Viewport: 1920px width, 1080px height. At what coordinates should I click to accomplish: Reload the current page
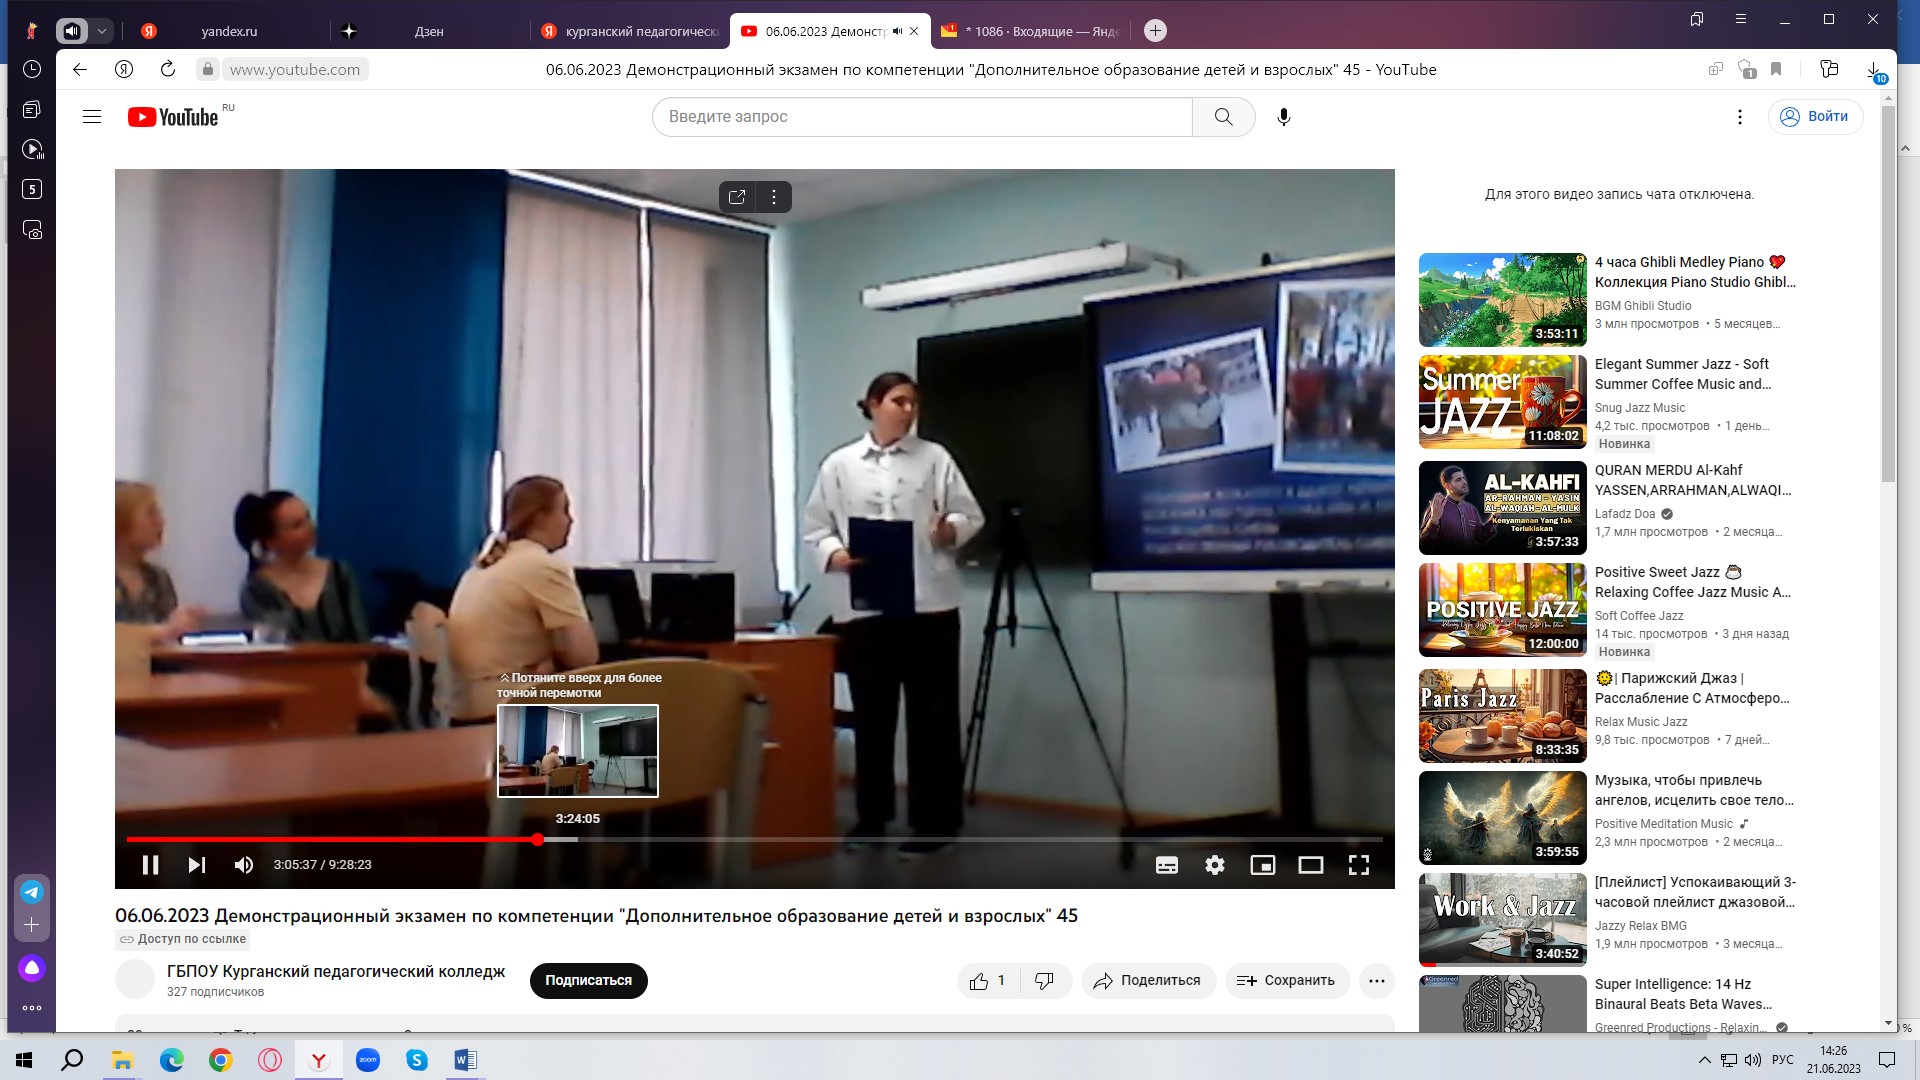pyautogui.click(x=168, y=69)
